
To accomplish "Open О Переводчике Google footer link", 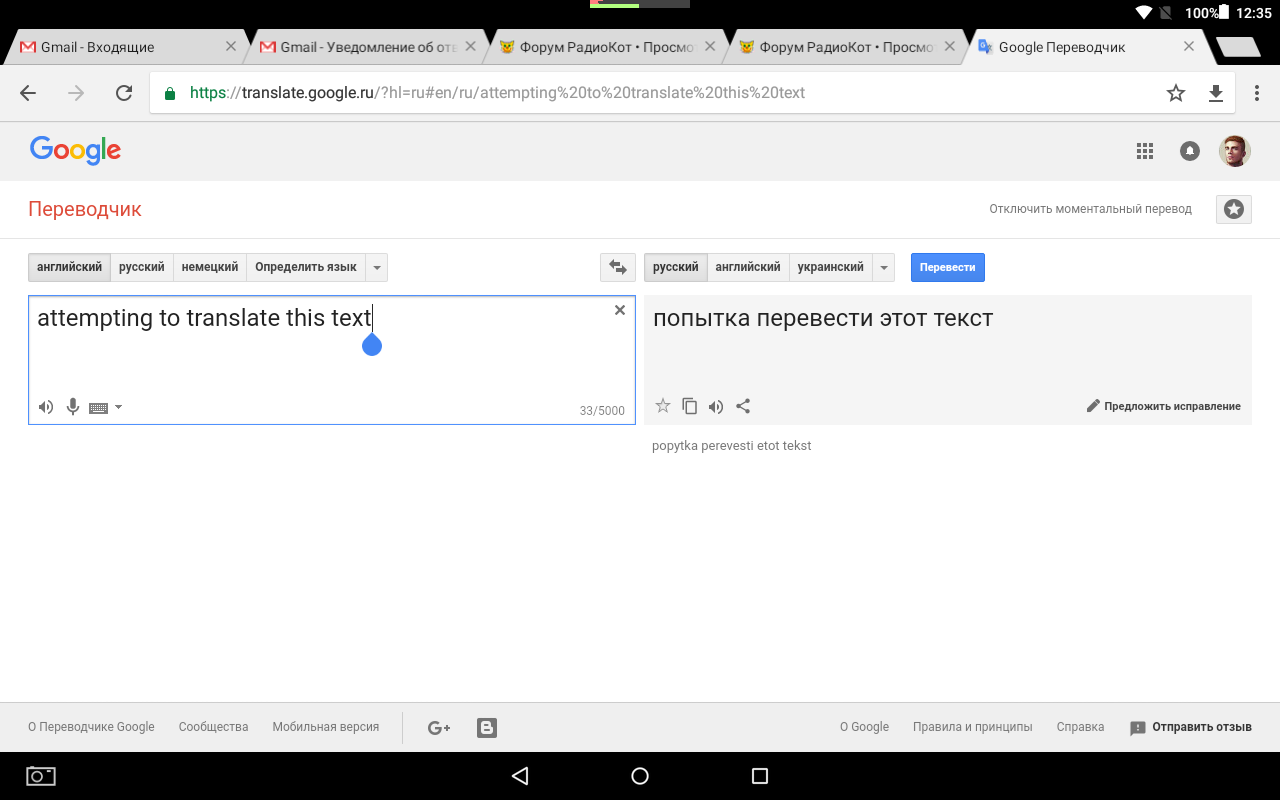I will click(91, 727).
